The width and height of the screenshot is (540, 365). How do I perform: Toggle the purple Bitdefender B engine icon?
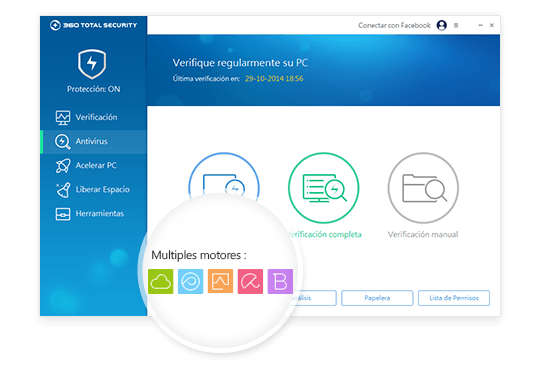point(280,281)
